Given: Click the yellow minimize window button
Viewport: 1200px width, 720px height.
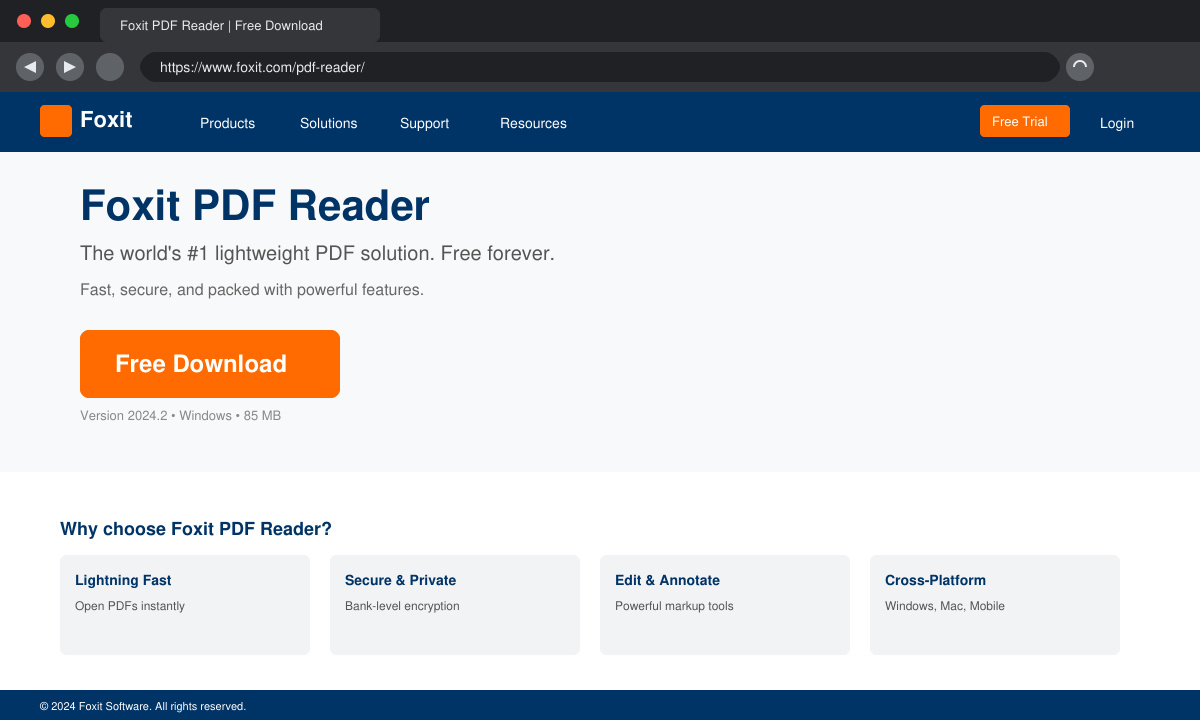Looking at the screenshot, I should click(48, 21).
